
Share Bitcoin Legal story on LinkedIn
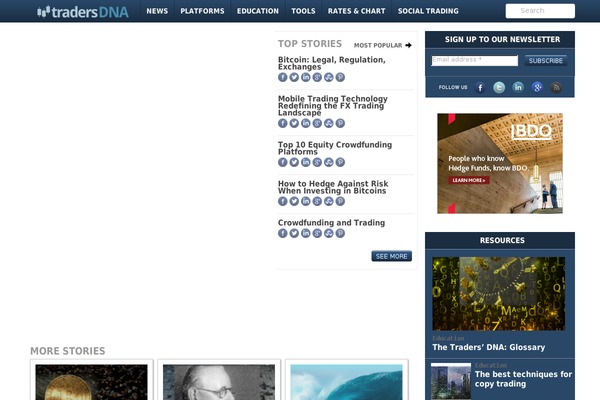point(305,77)
